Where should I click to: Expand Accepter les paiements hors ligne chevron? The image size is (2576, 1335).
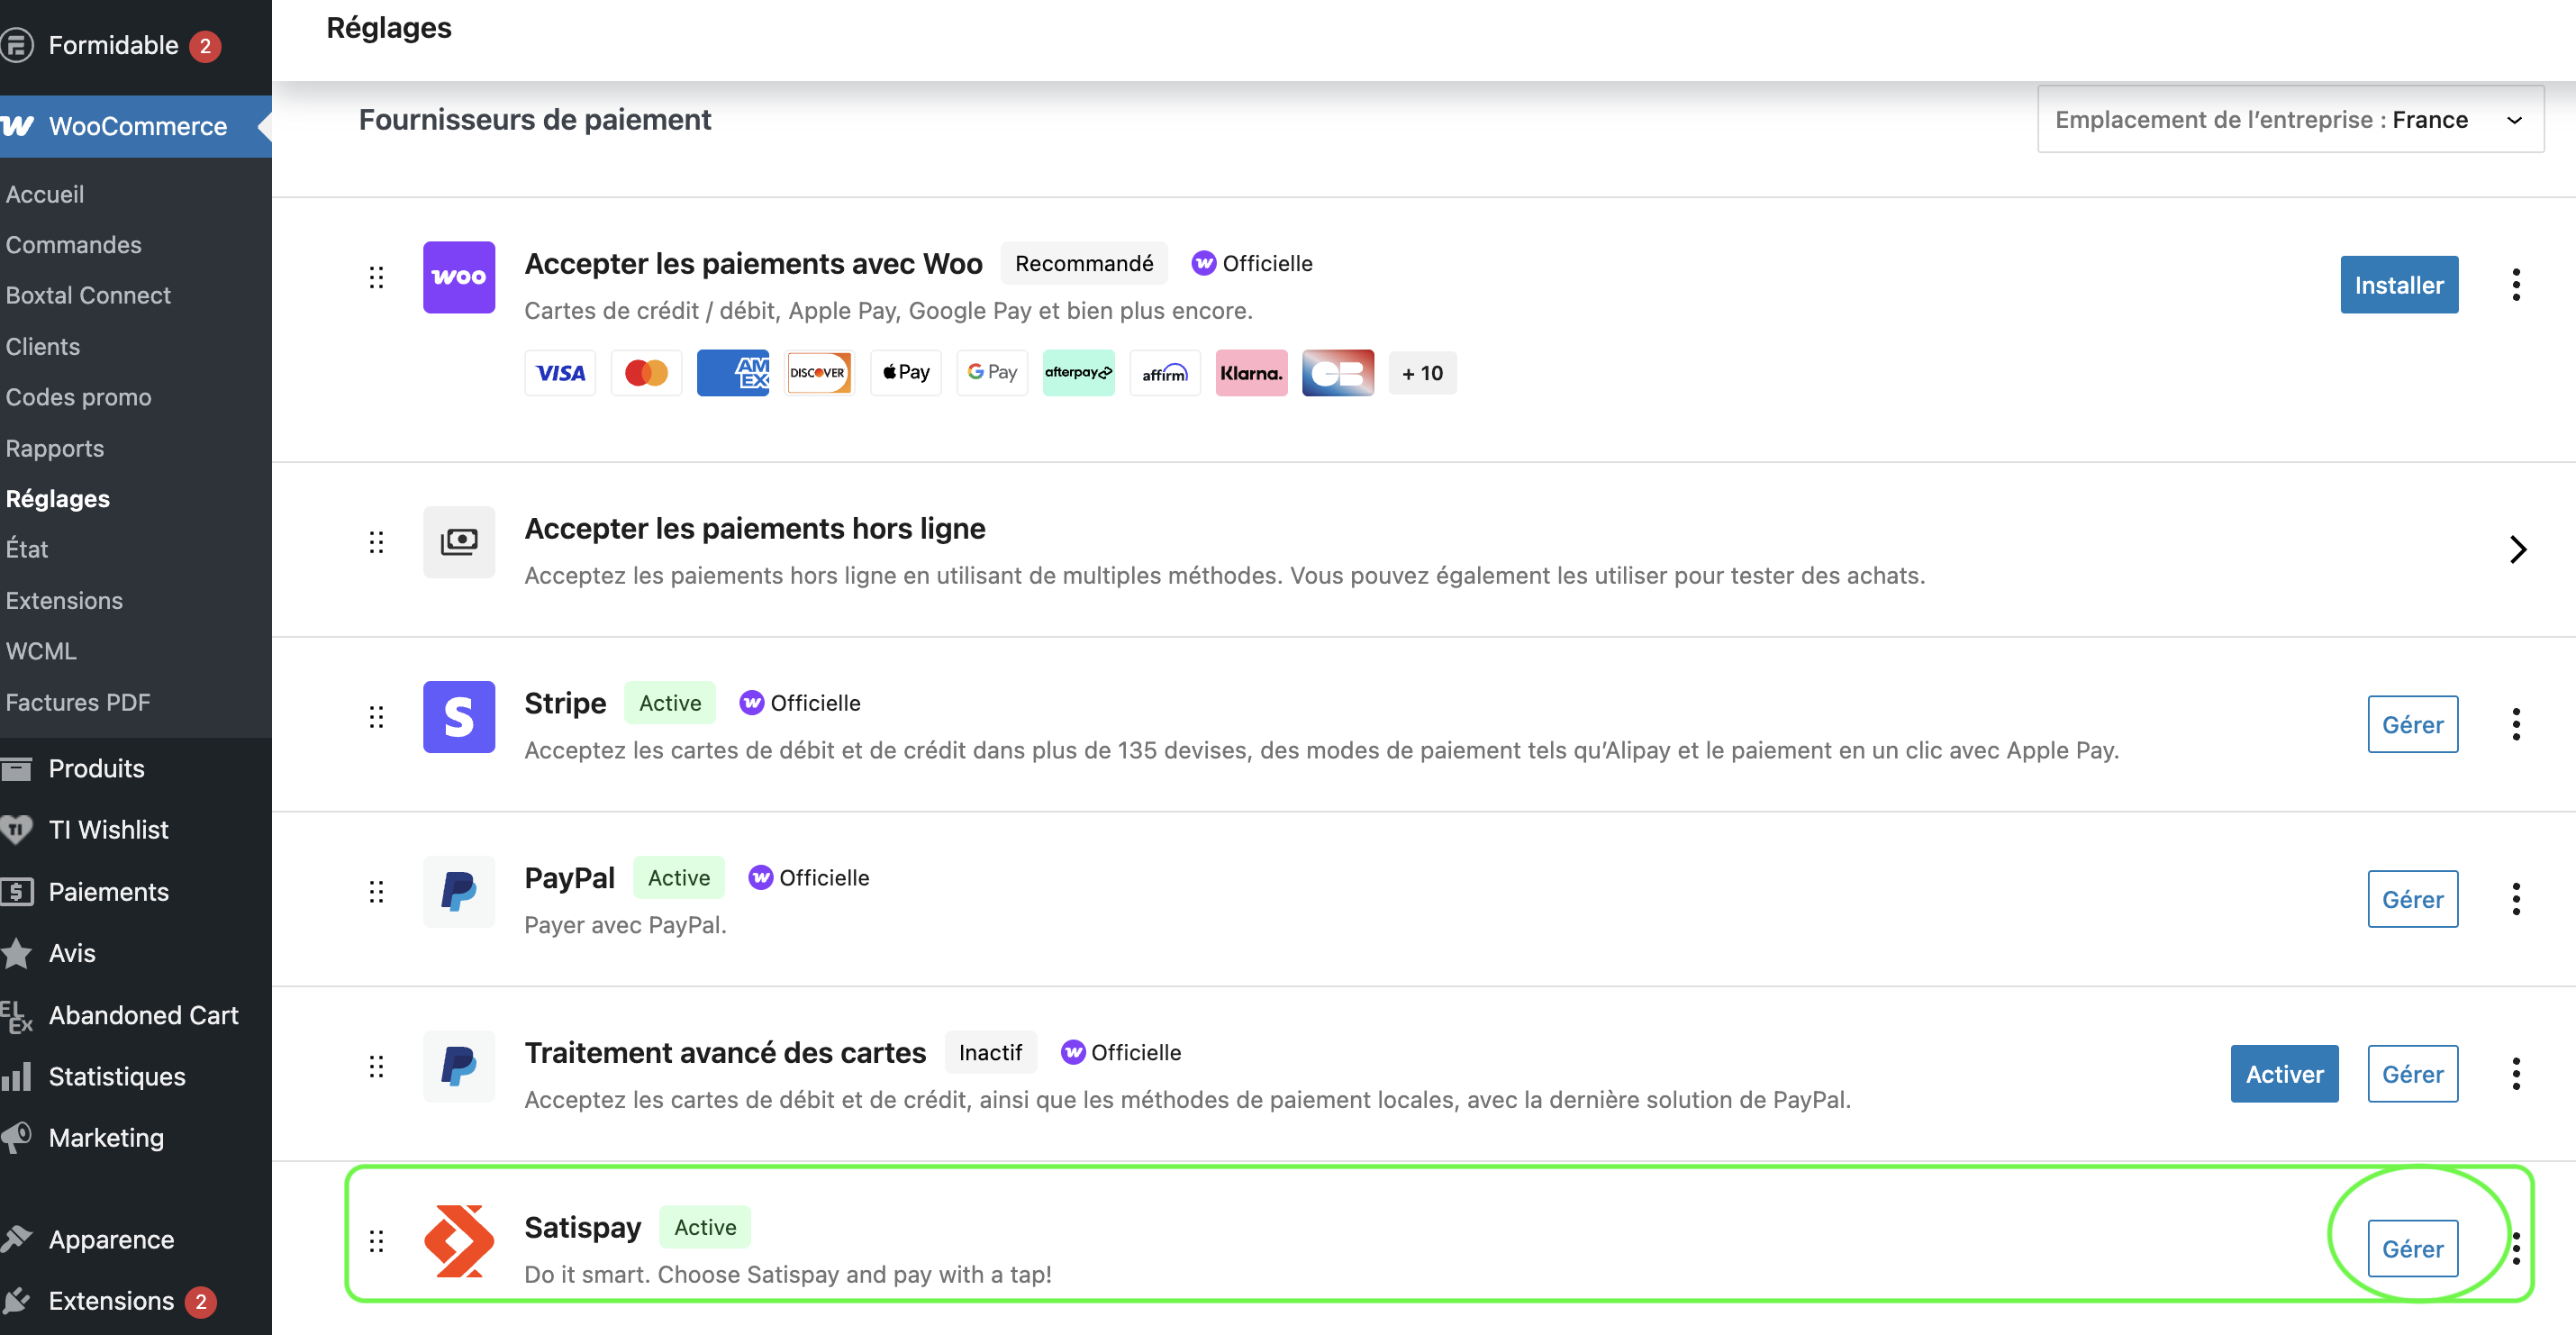click(x=2517, y=549)
